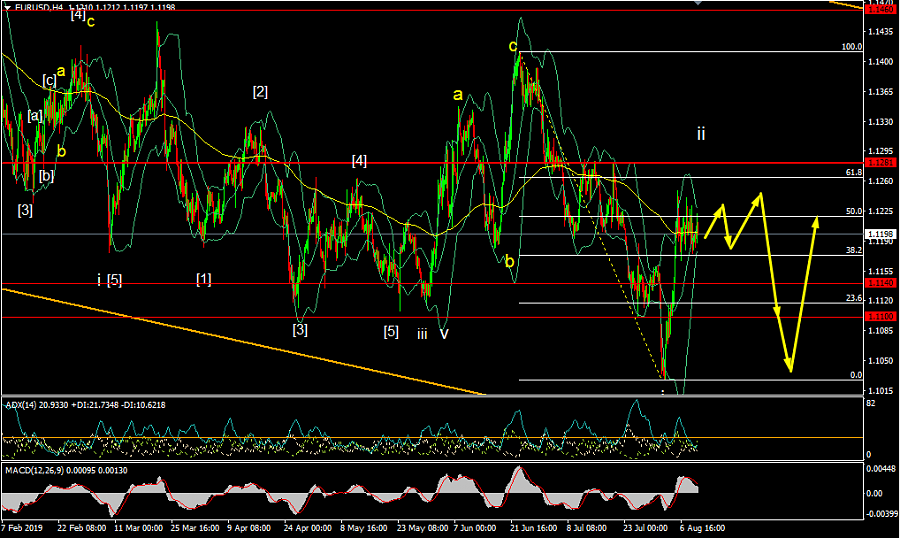Click the '21 Jun 16:00' time axis label
This screenshot has height=538, width=900.
[x=532, y=527]
